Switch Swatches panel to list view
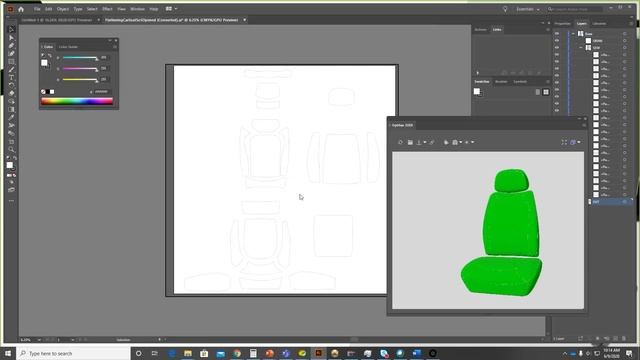 [538, 92]
